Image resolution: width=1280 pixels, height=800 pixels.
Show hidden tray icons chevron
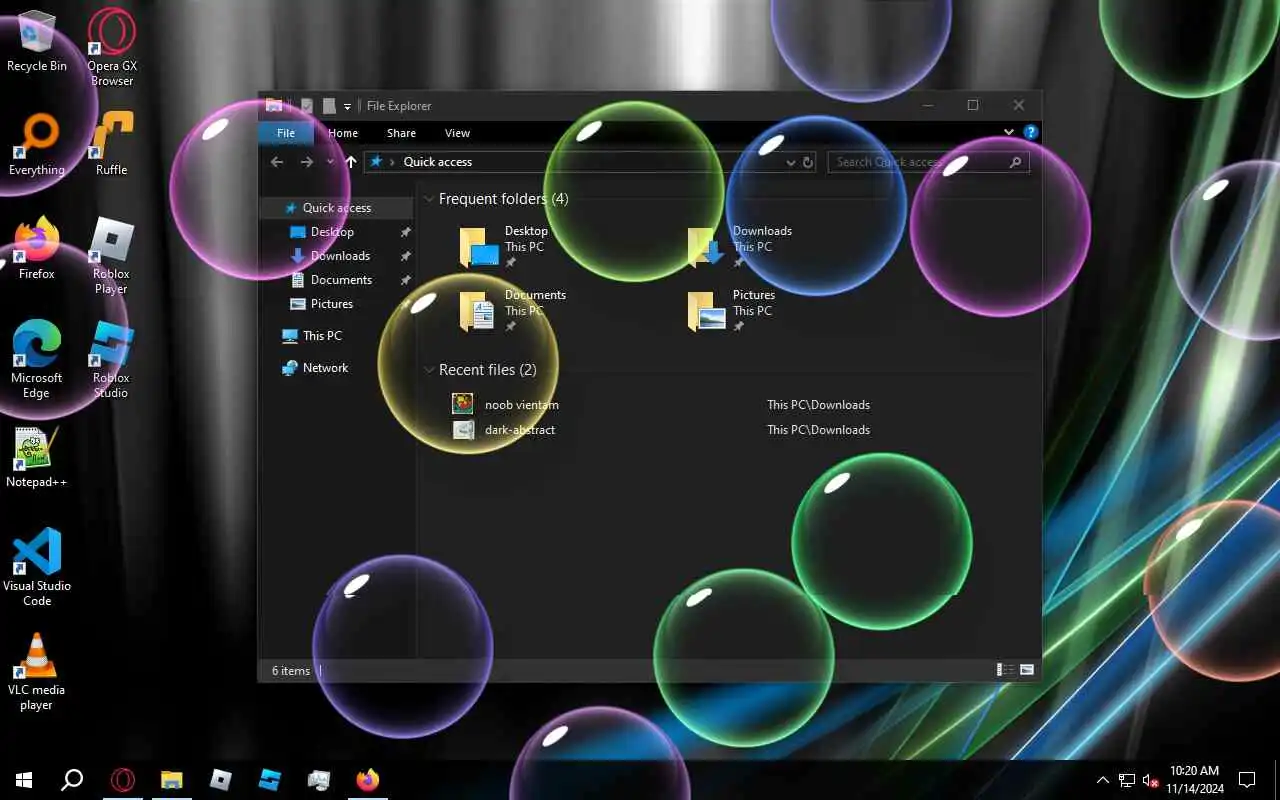1103,780
